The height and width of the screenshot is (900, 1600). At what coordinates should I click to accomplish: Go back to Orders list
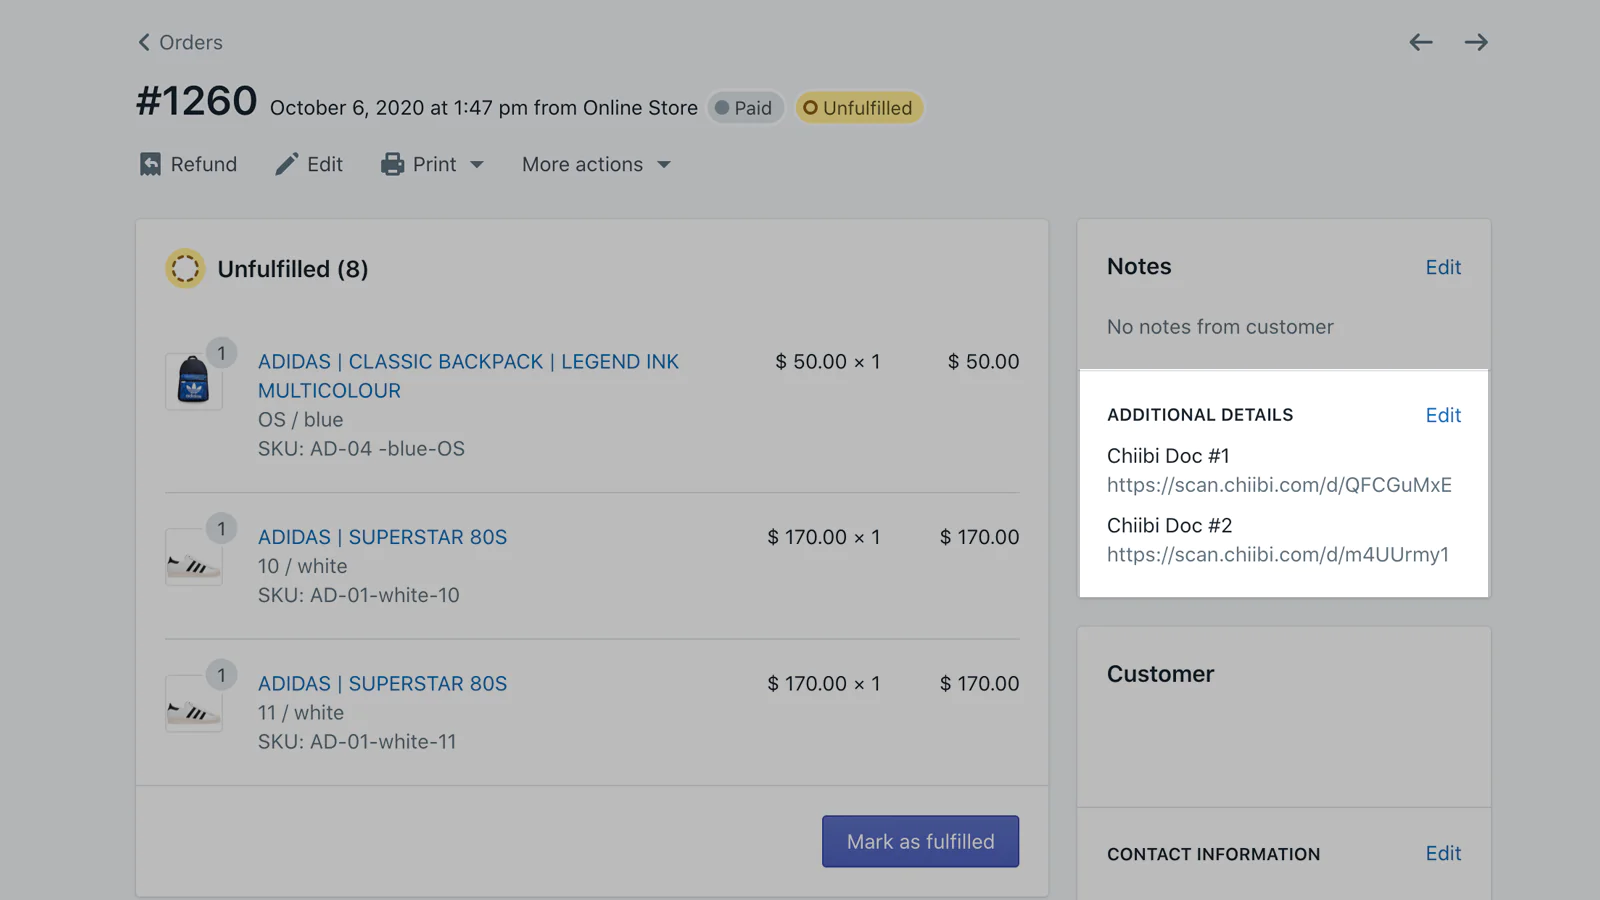point(180,42)
